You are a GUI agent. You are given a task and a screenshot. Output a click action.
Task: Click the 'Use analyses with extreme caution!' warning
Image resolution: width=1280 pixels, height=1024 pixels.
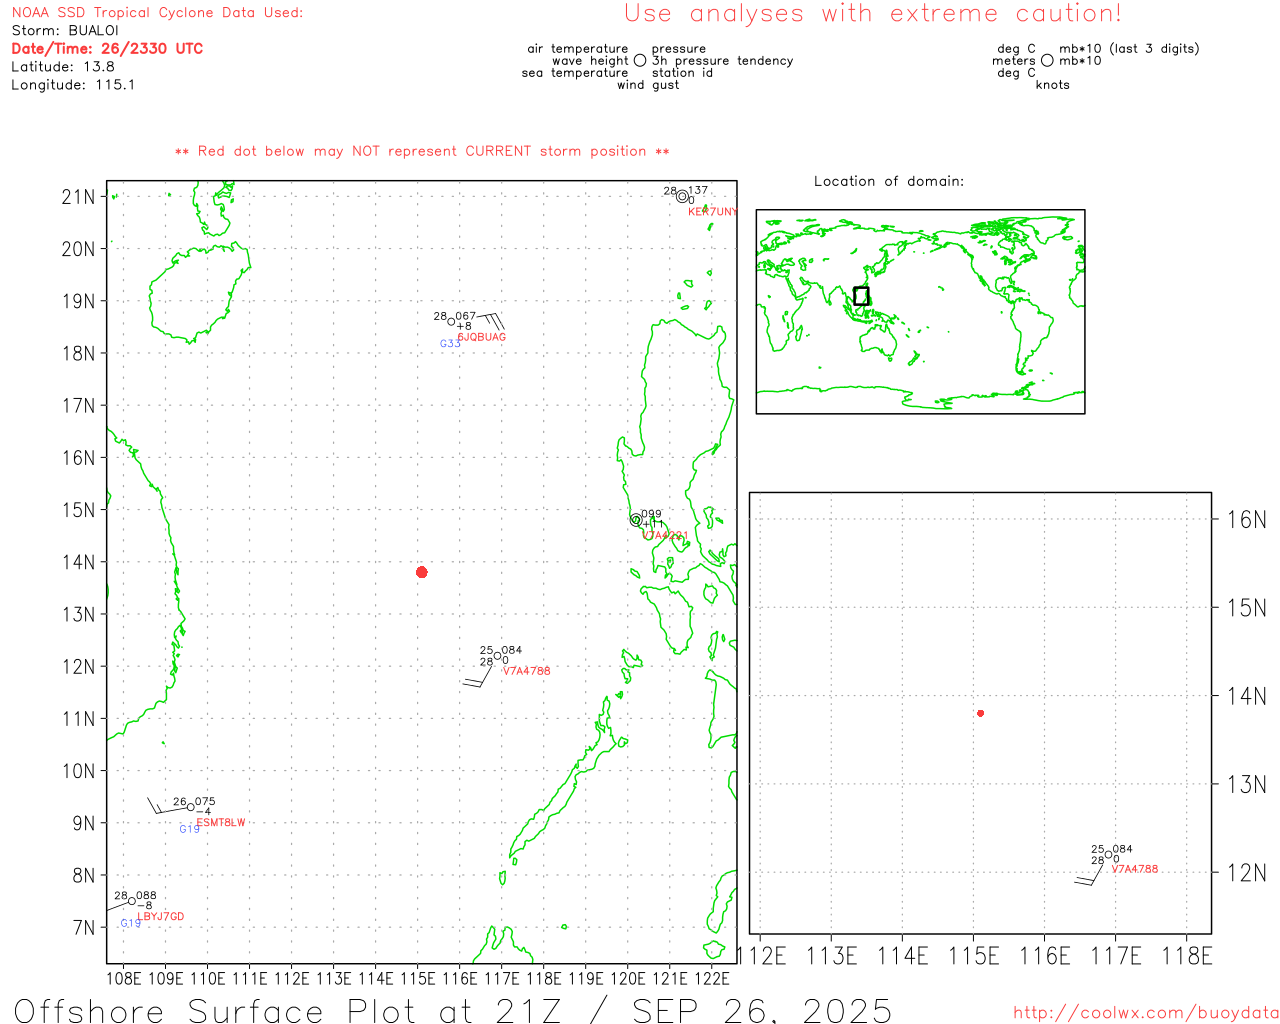tap(873, 13)
